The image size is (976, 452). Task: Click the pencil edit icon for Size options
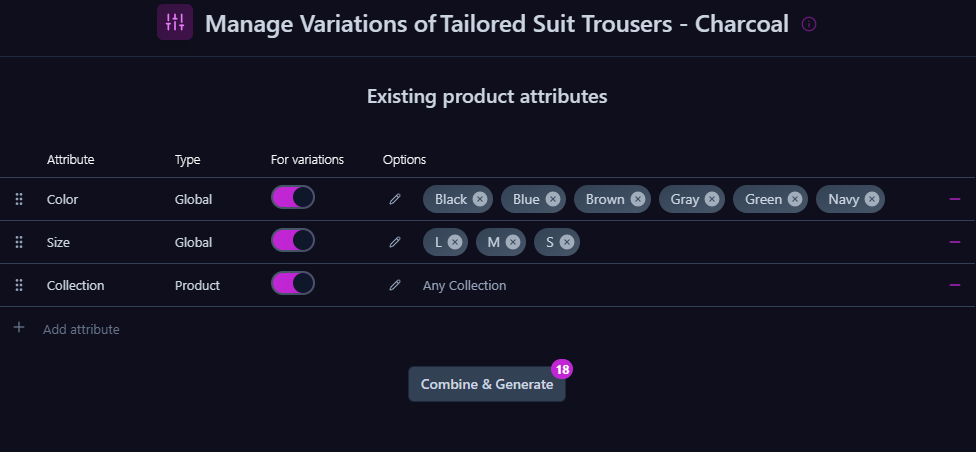395,242
